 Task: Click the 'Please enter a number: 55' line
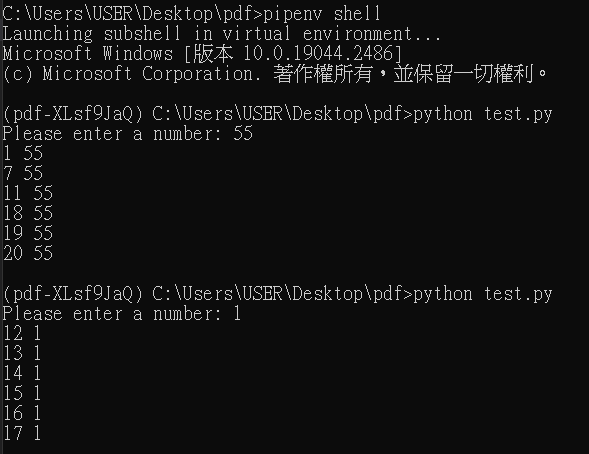pos(128,134)
